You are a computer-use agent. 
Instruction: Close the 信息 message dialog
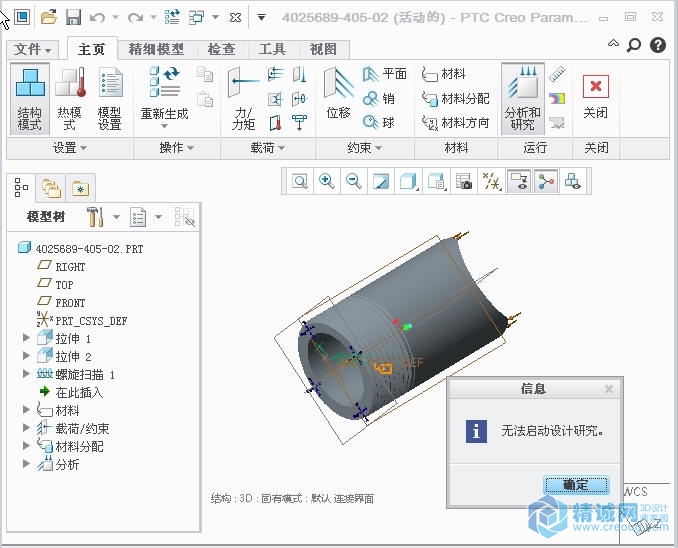tap(609, 389)
